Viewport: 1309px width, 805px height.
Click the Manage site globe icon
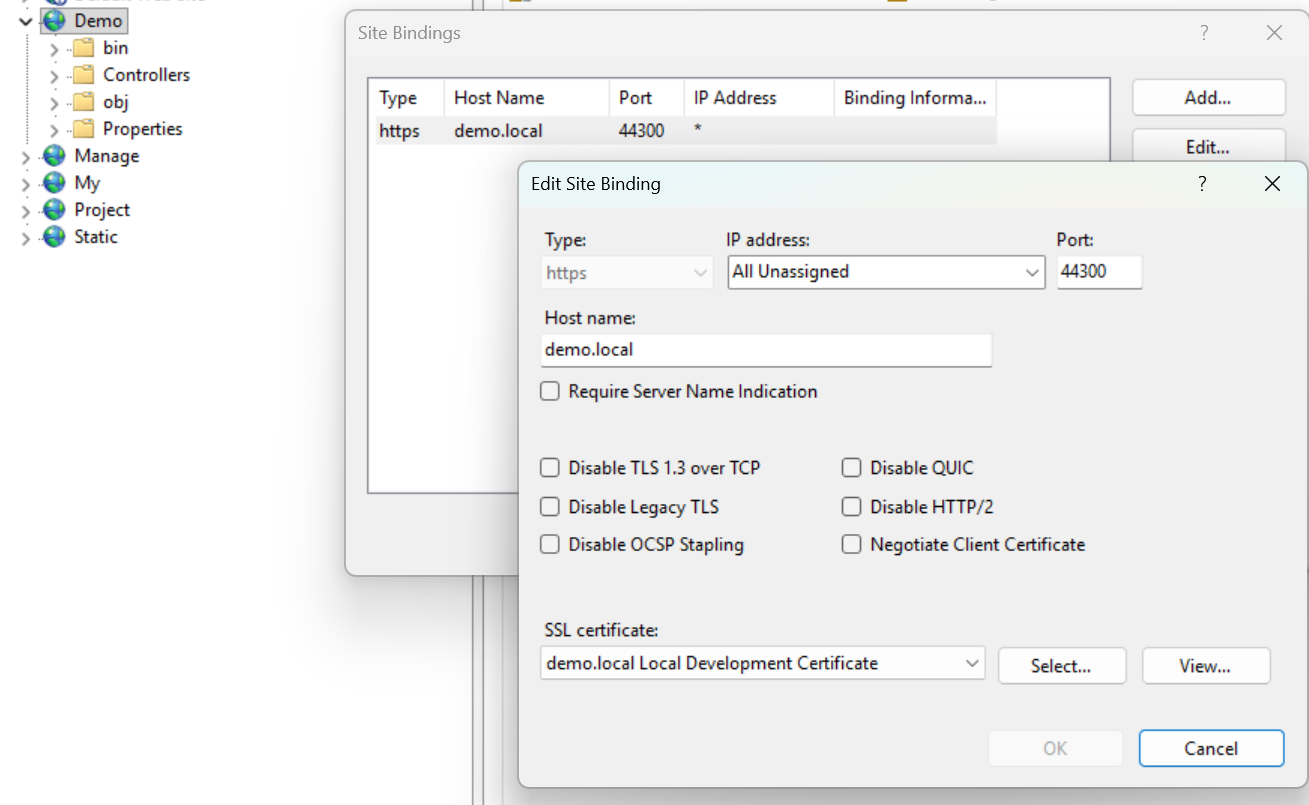pos(52,156)
